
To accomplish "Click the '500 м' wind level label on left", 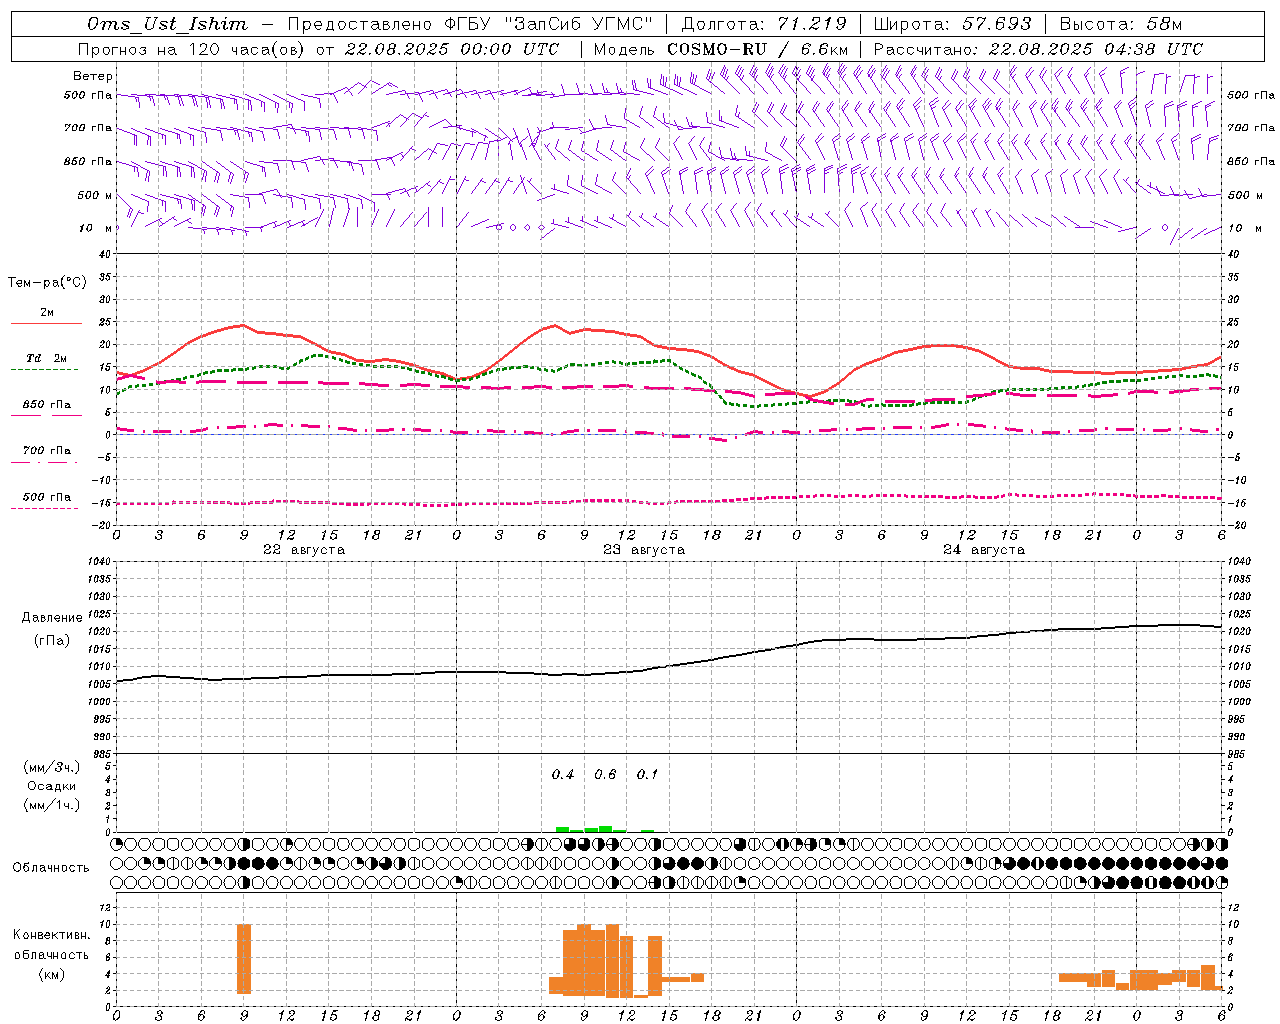I will point(95,196).
